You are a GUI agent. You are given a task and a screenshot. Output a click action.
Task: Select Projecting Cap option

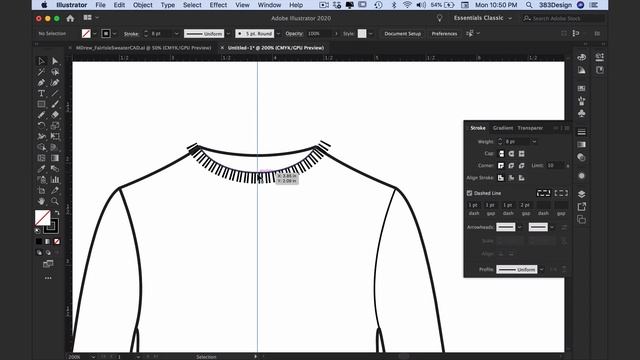point(522,154)
